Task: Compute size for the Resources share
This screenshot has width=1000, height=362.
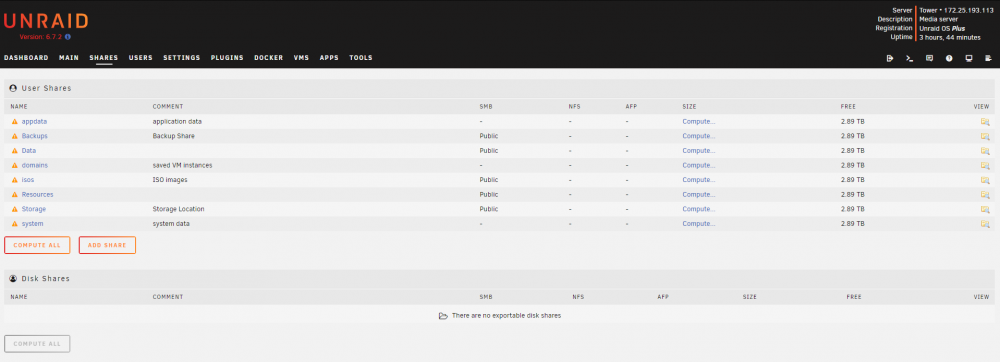Action: click(699, 194)
